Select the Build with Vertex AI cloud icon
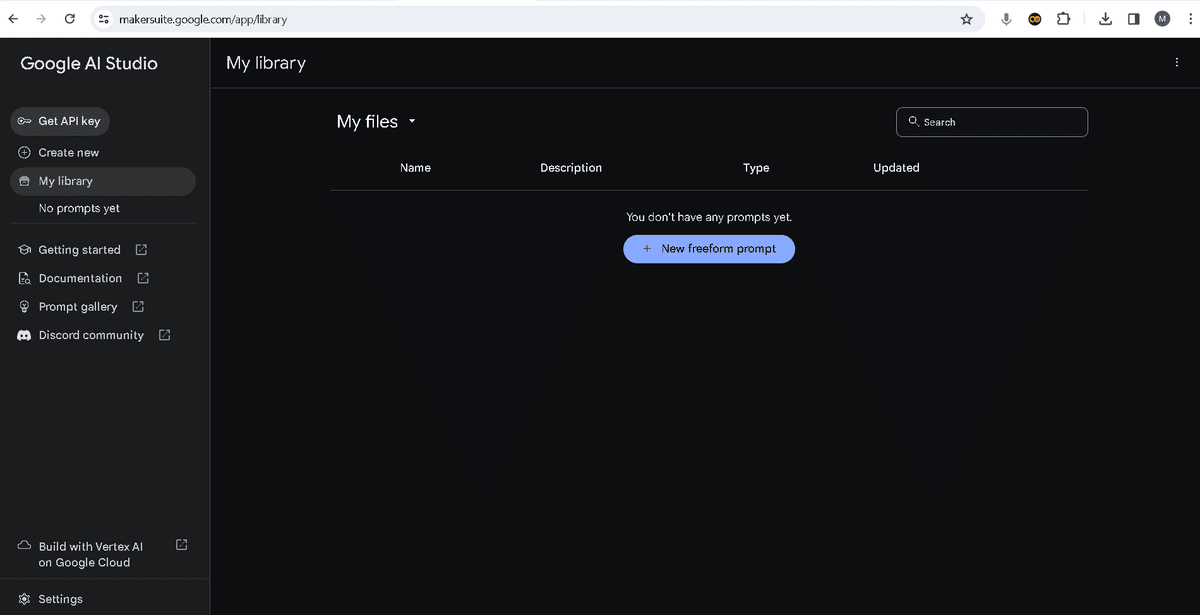This screenshot has width=1200, height=615. coord(22,545)
